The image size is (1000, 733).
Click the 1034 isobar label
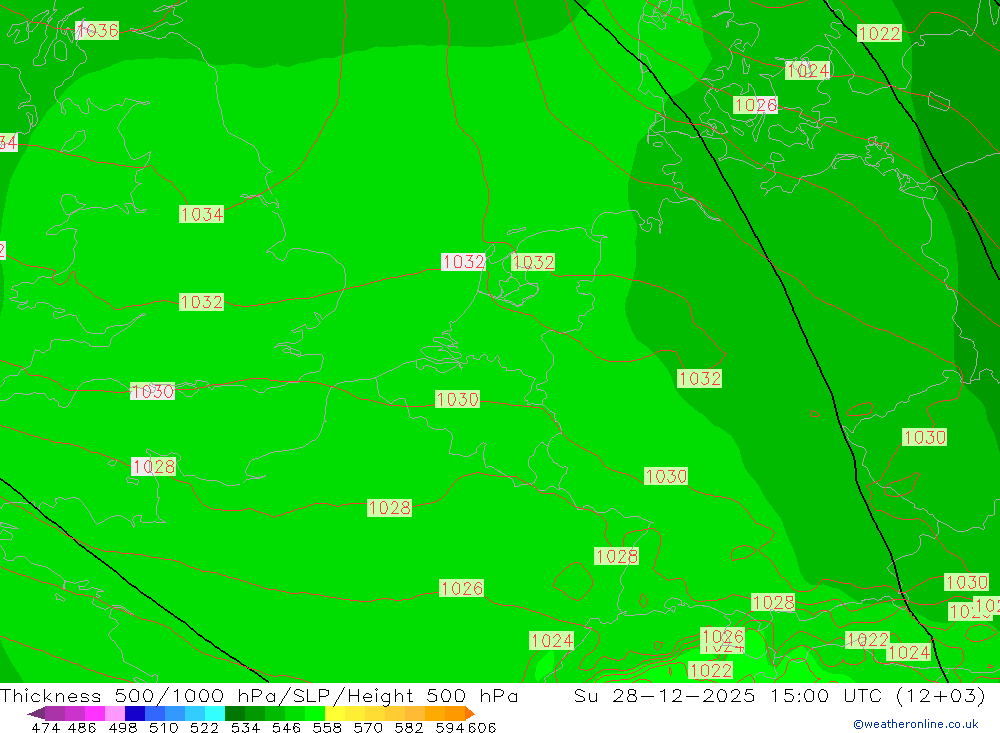[202, 214]
